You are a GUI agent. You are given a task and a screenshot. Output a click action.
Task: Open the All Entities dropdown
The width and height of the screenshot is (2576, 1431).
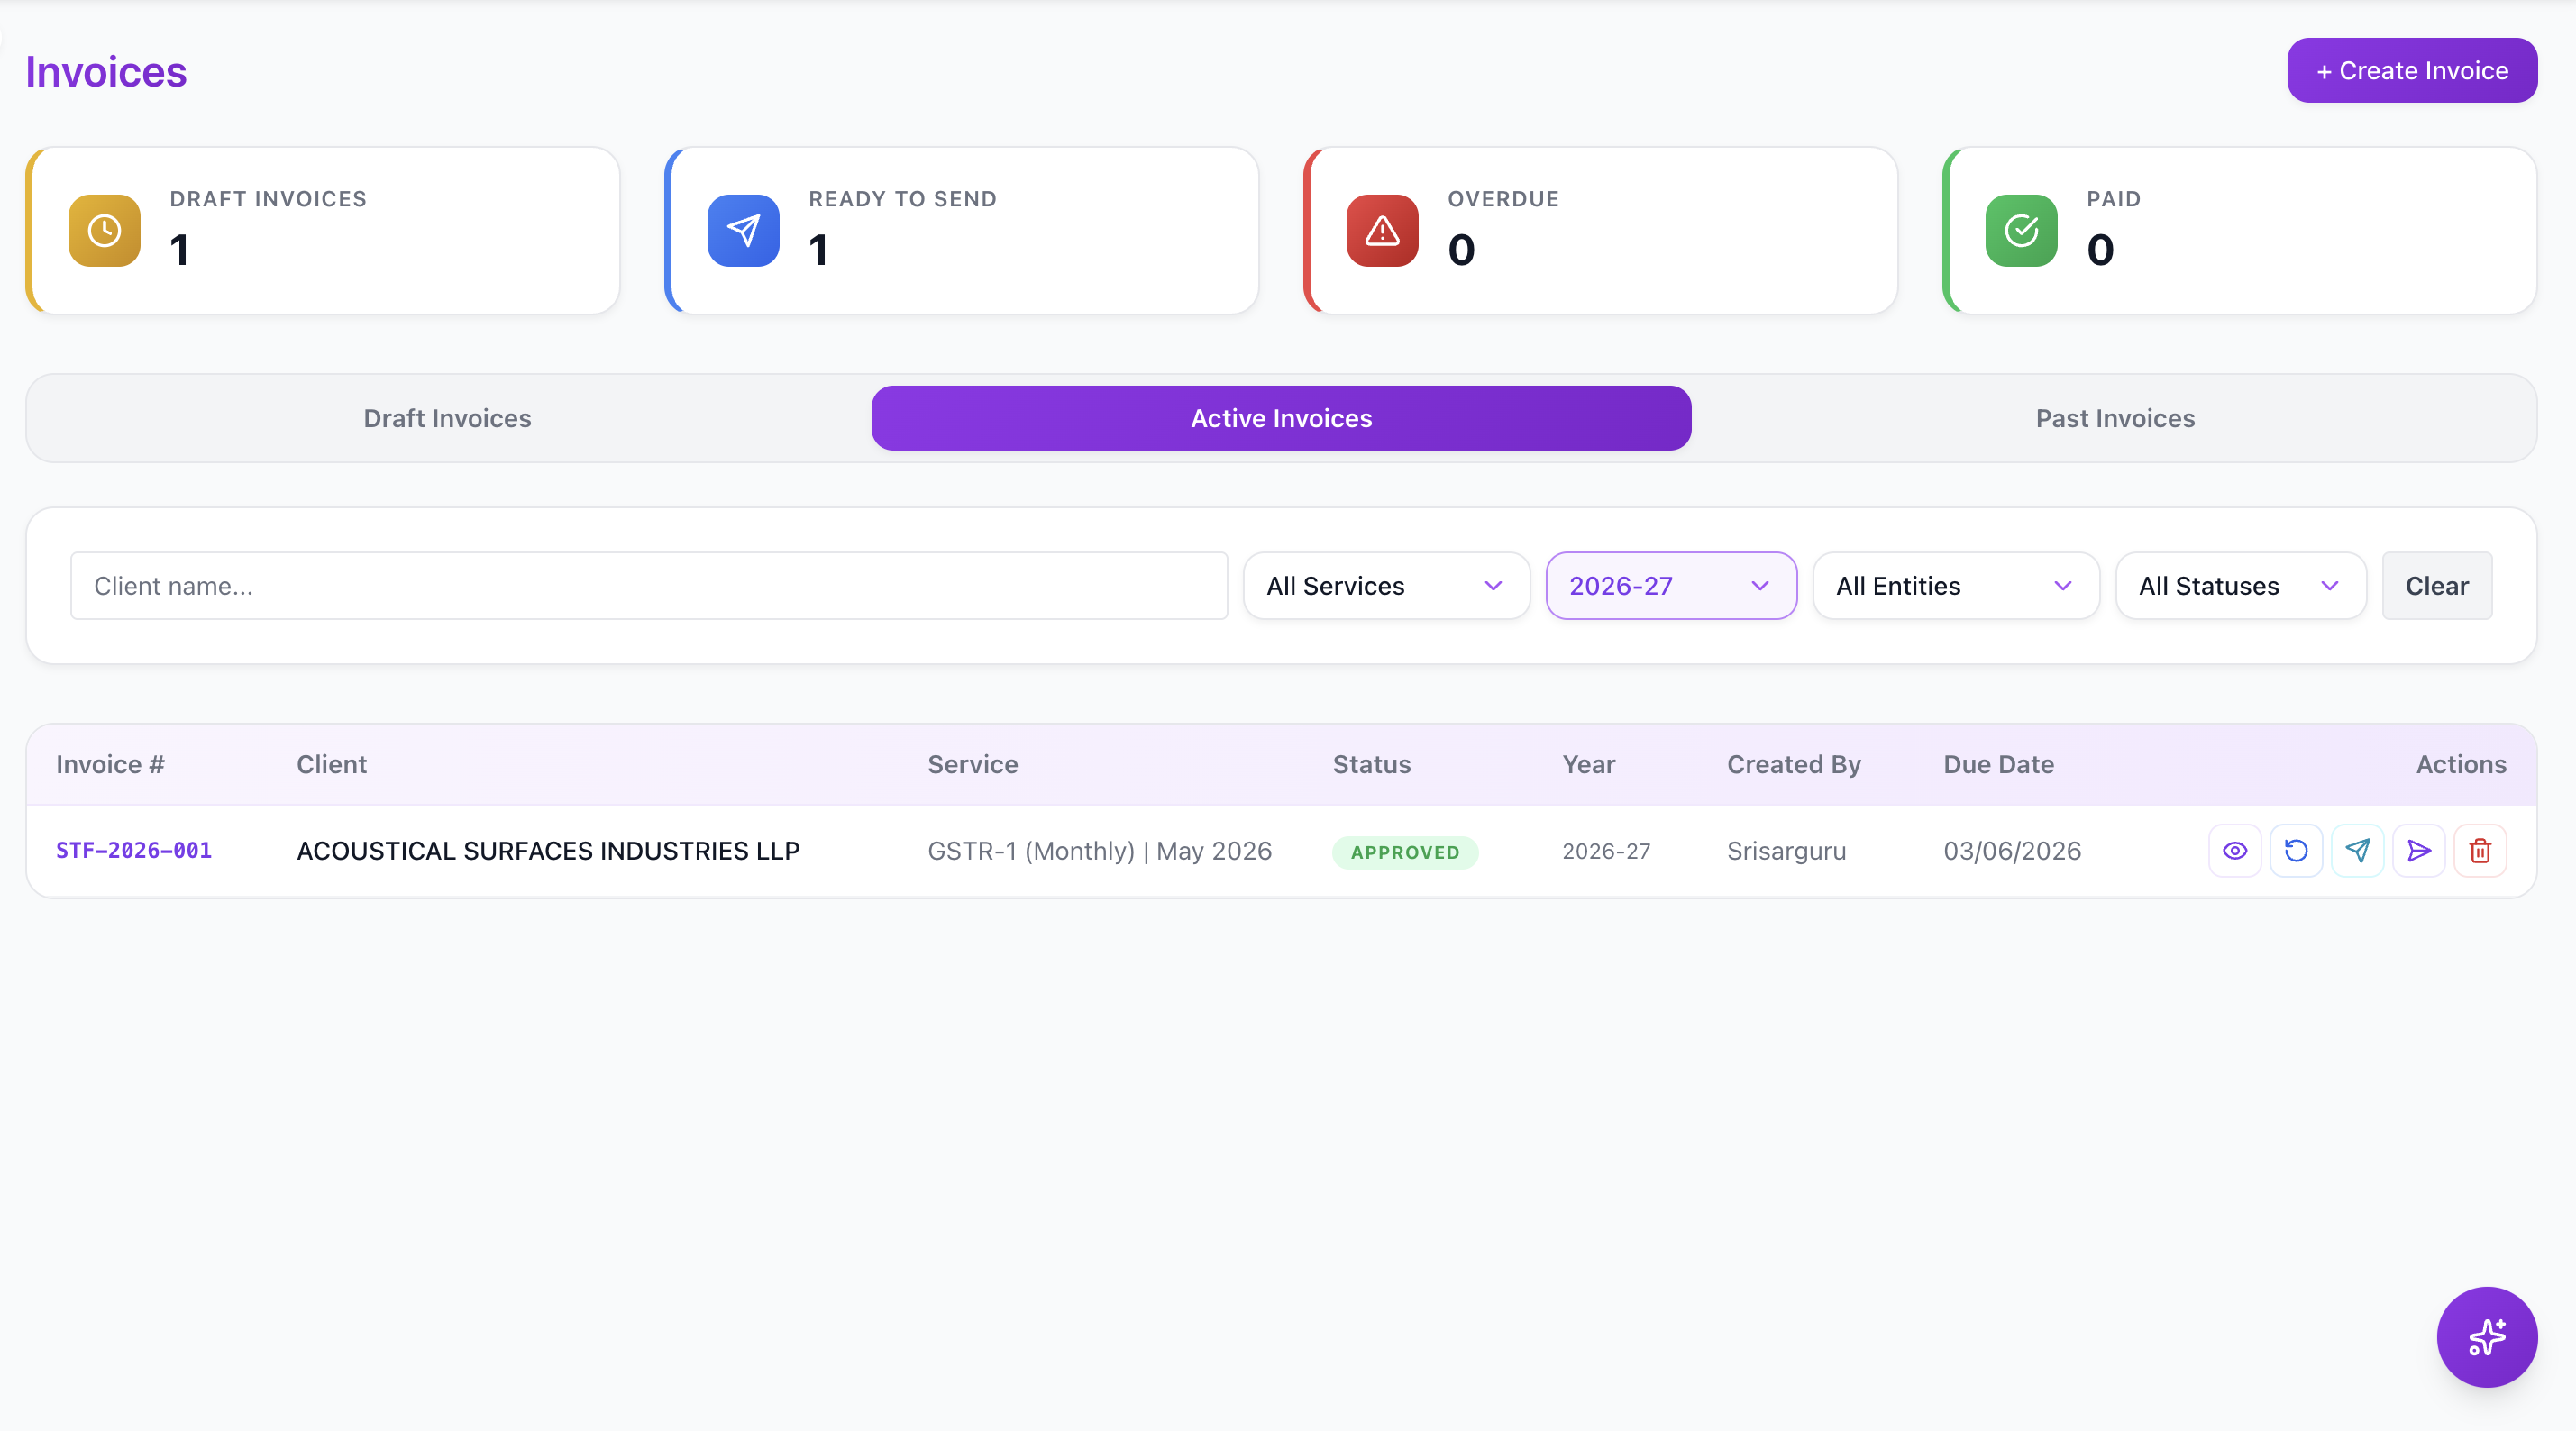click(1955, 586)
